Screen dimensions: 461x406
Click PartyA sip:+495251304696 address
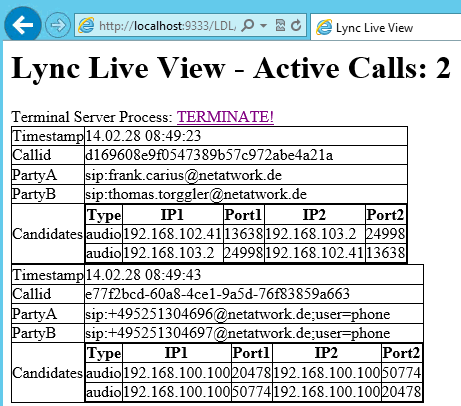(238, 314)
